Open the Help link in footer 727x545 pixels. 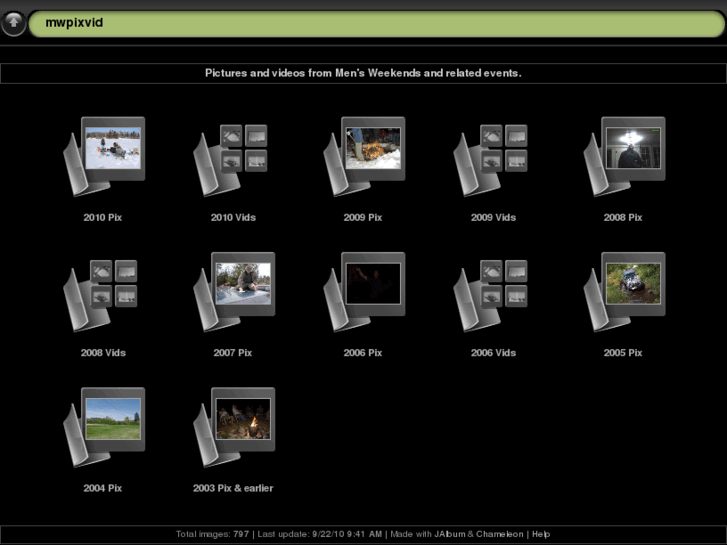pyautogui.click(x=541, y=534)
